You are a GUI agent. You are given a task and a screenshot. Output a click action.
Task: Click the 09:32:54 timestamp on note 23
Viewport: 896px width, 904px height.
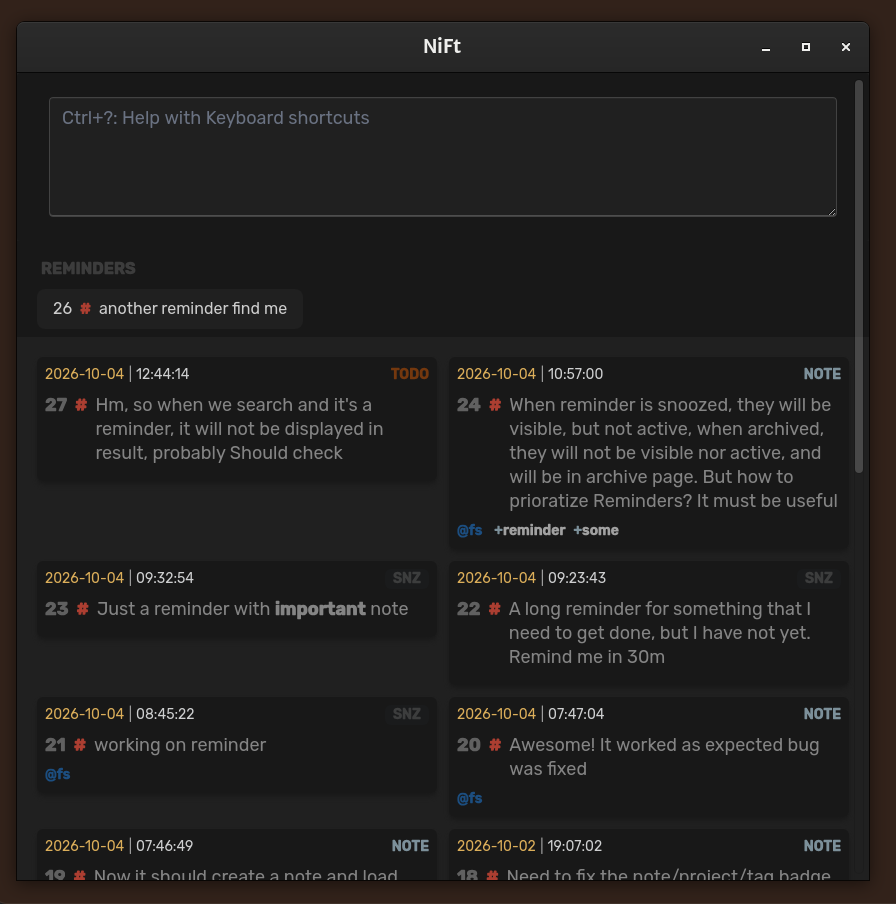165,578
